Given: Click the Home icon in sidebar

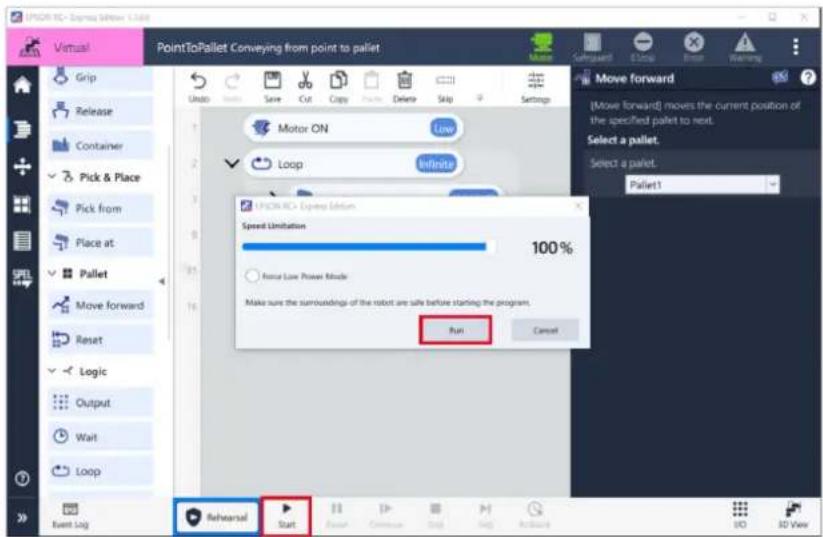Looking at the screenshot, I should click(22, 84).
